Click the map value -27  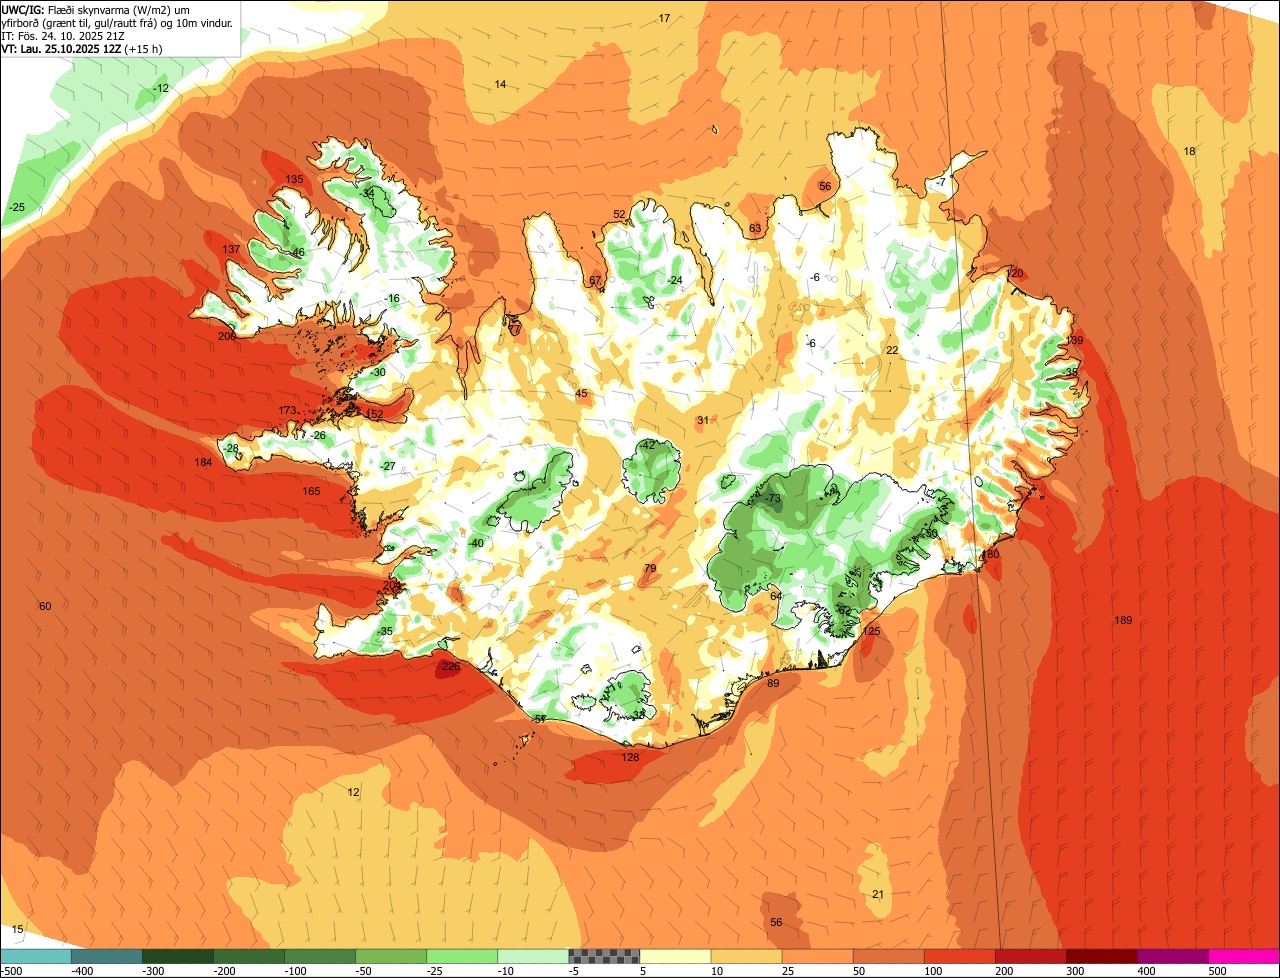coord(388,466)
